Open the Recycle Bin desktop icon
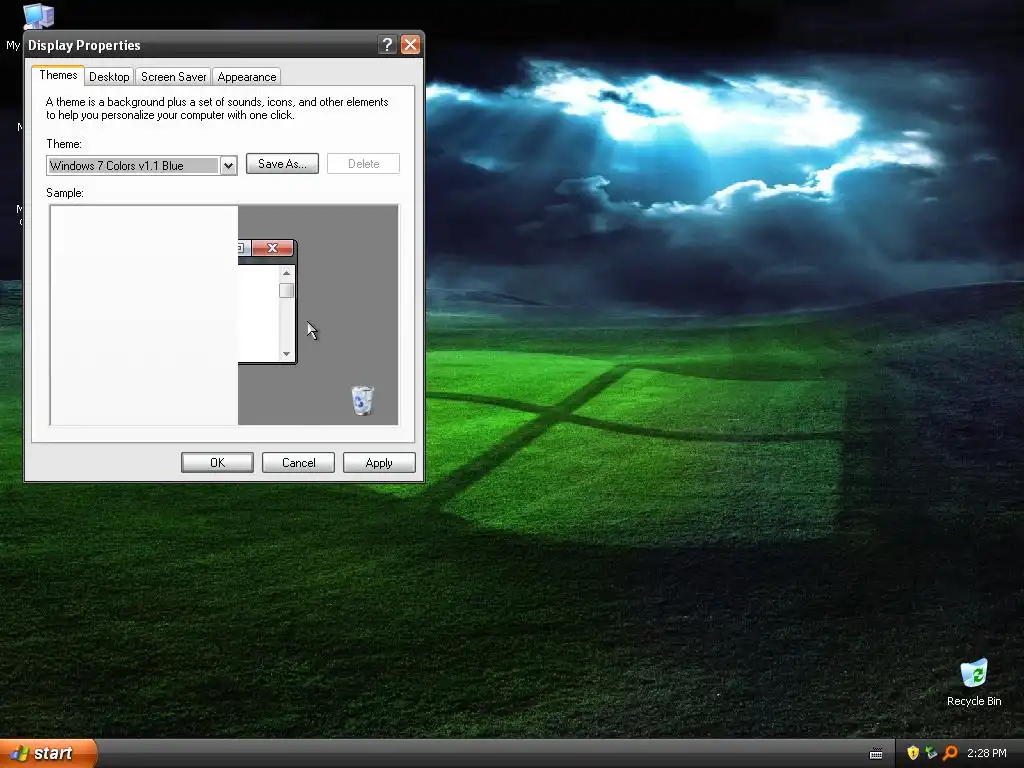This screenshot has height=768, width=1024. tap(974, 682)
